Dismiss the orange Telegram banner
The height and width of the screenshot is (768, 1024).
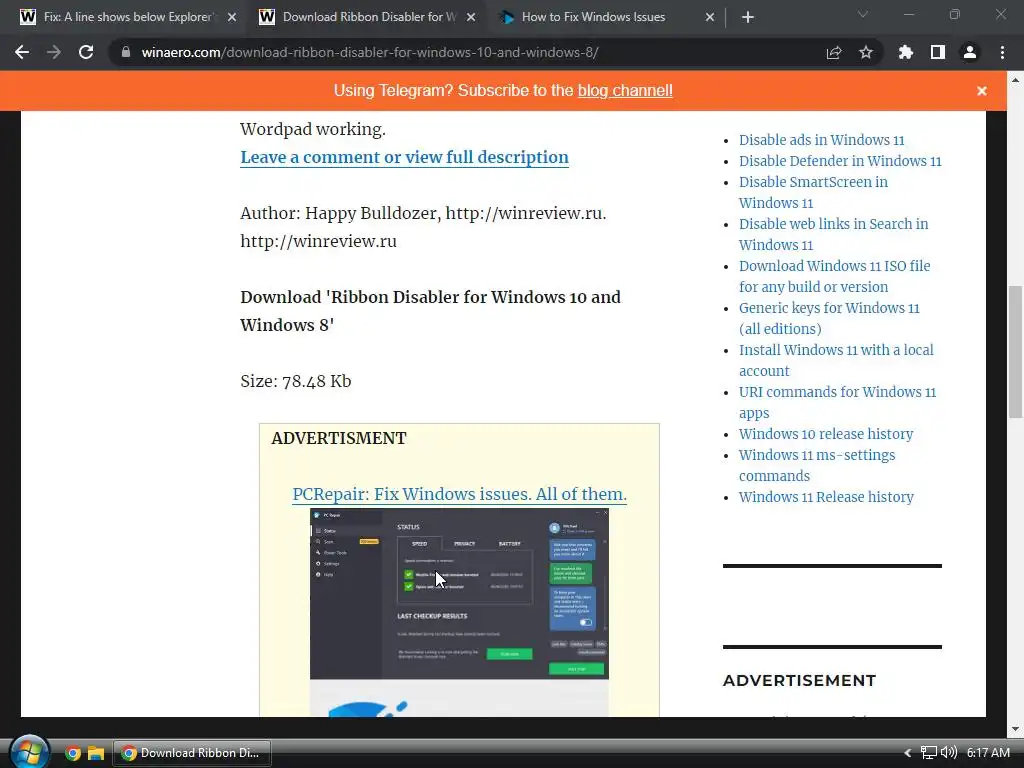(982, 91)
